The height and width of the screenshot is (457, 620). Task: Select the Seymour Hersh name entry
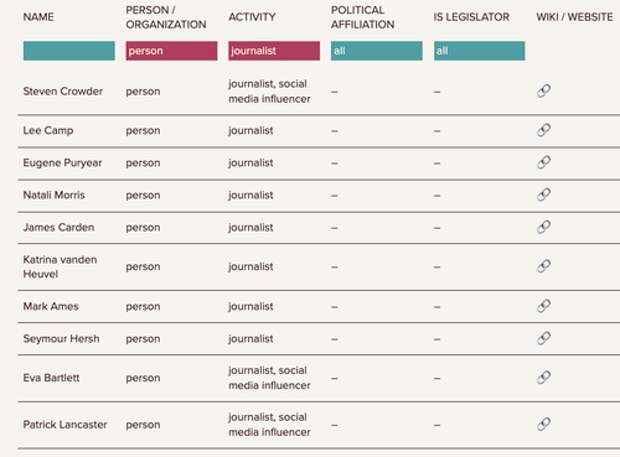point(61,339)
